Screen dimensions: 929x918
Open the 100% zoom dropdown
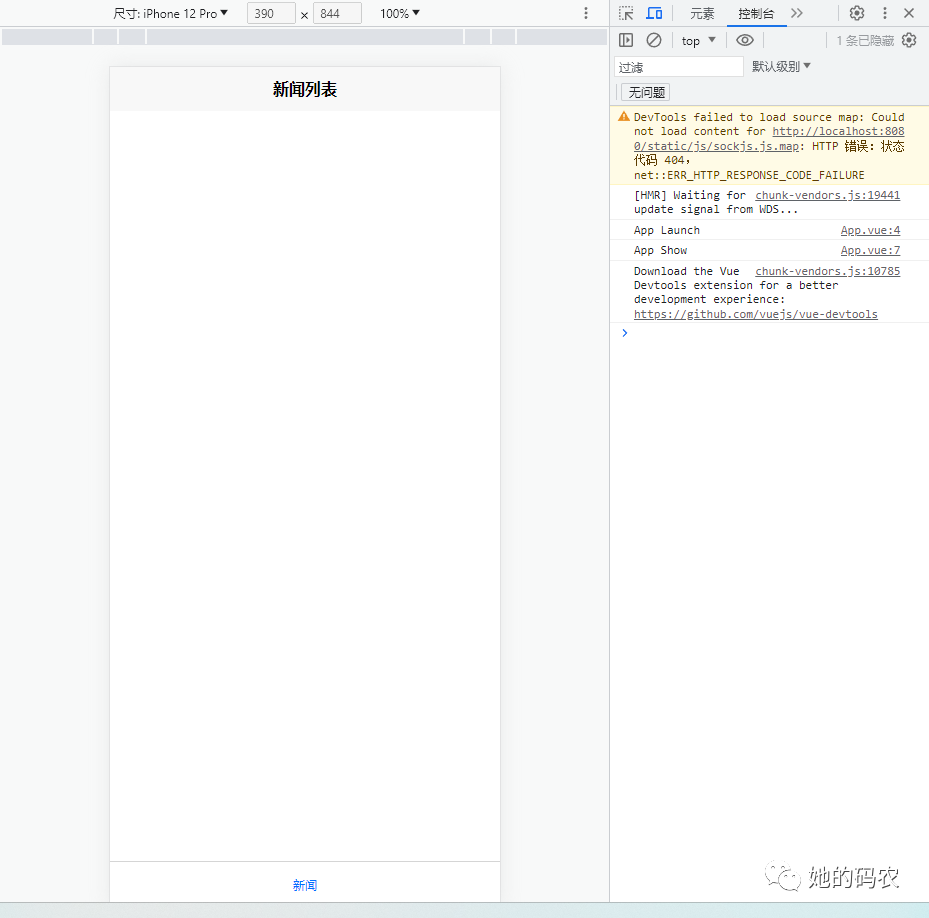pyautogui.click(x=400, y=13)
